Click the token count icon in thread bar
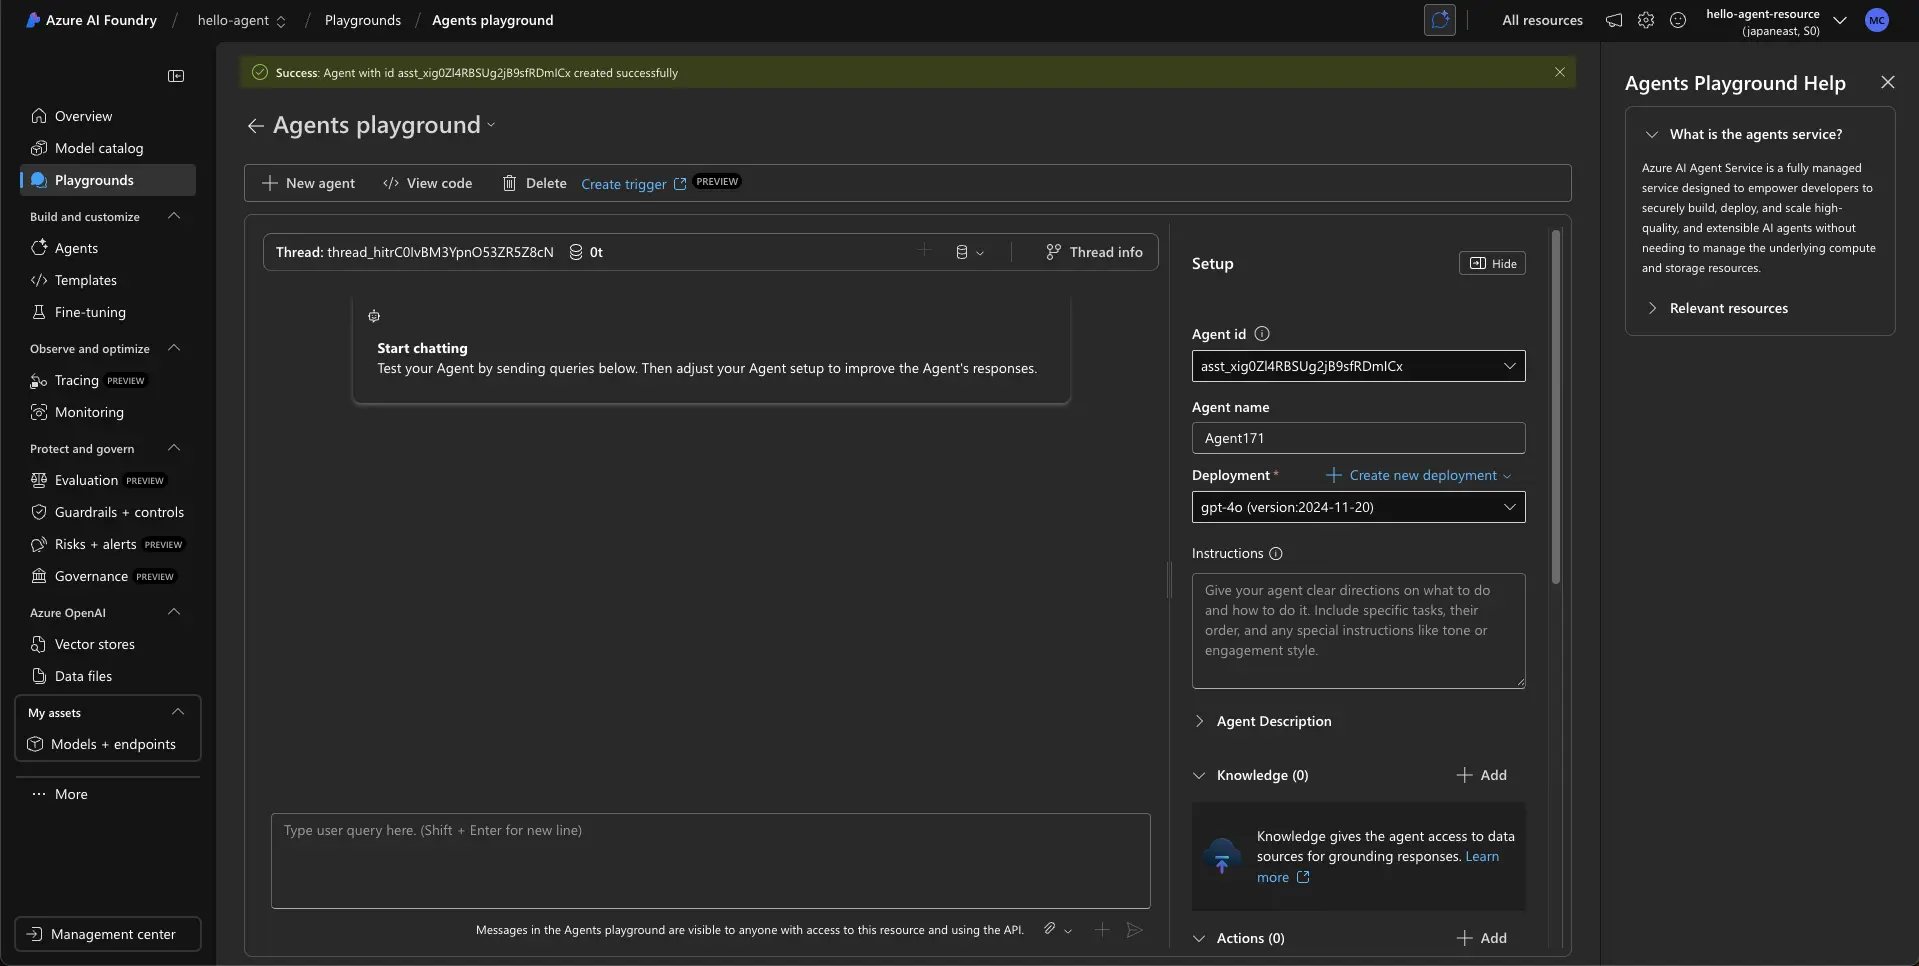The image size is (1919, 966). (576, 252)
